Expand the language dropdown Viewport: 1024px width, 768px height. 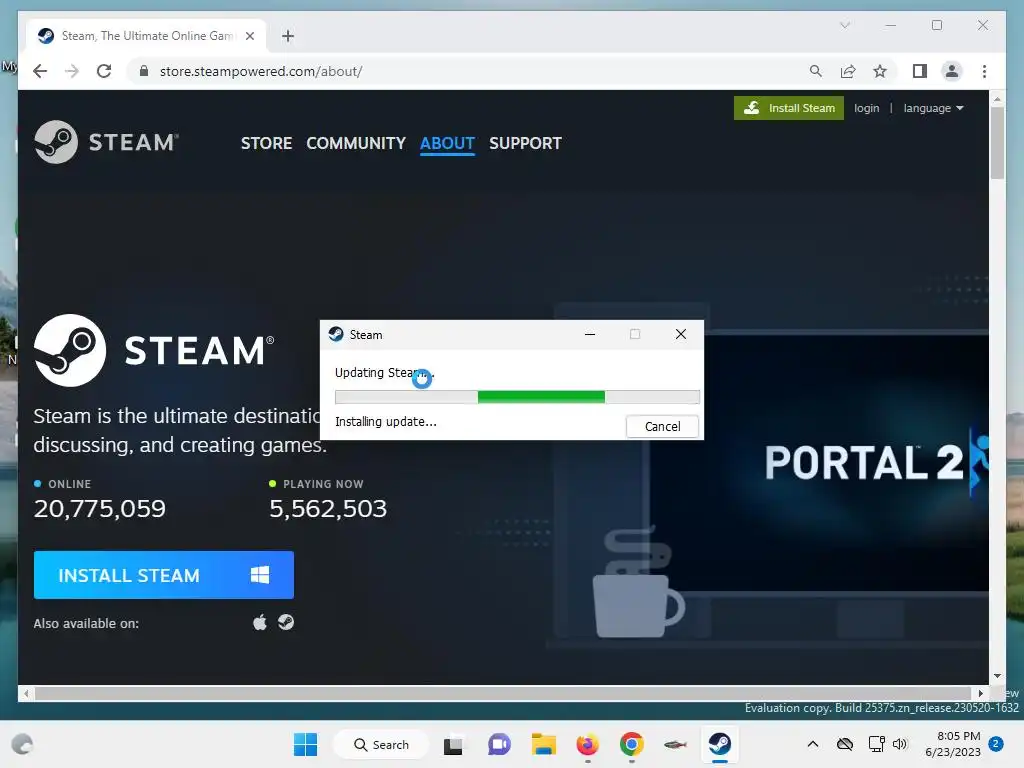coord(933,108)
